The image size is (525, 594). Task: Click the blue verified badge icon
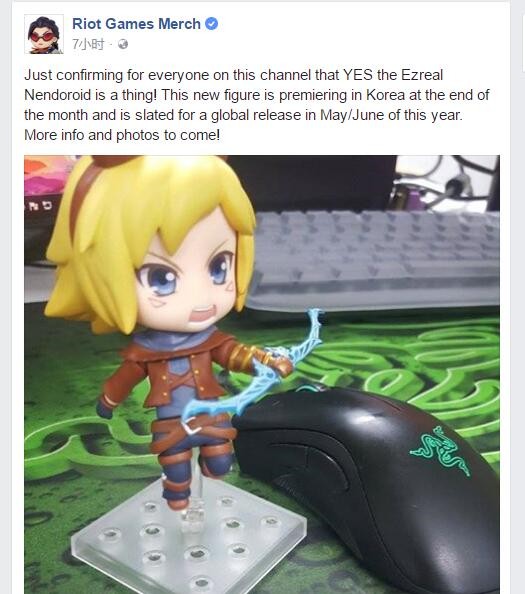[211, 23]
